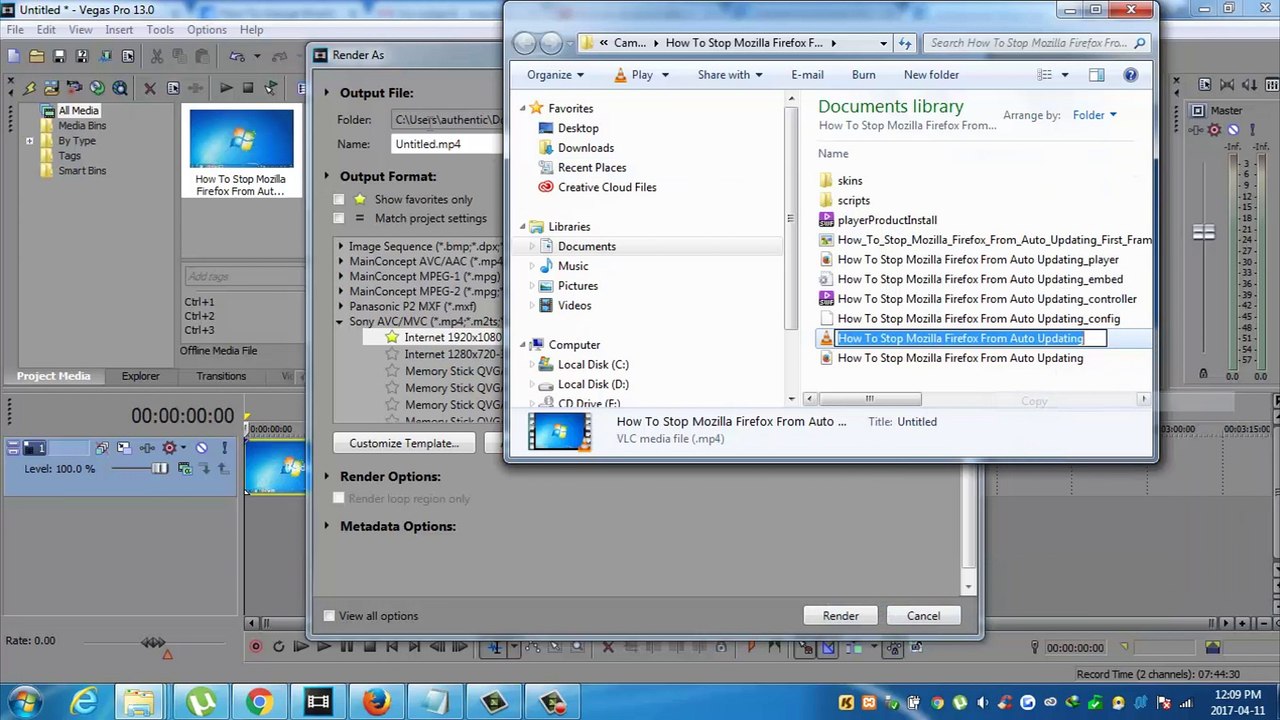Open Track FX on video track 1
Image resolution: width=1280 pixels, height=720 pixels.
tap(147, 447)
